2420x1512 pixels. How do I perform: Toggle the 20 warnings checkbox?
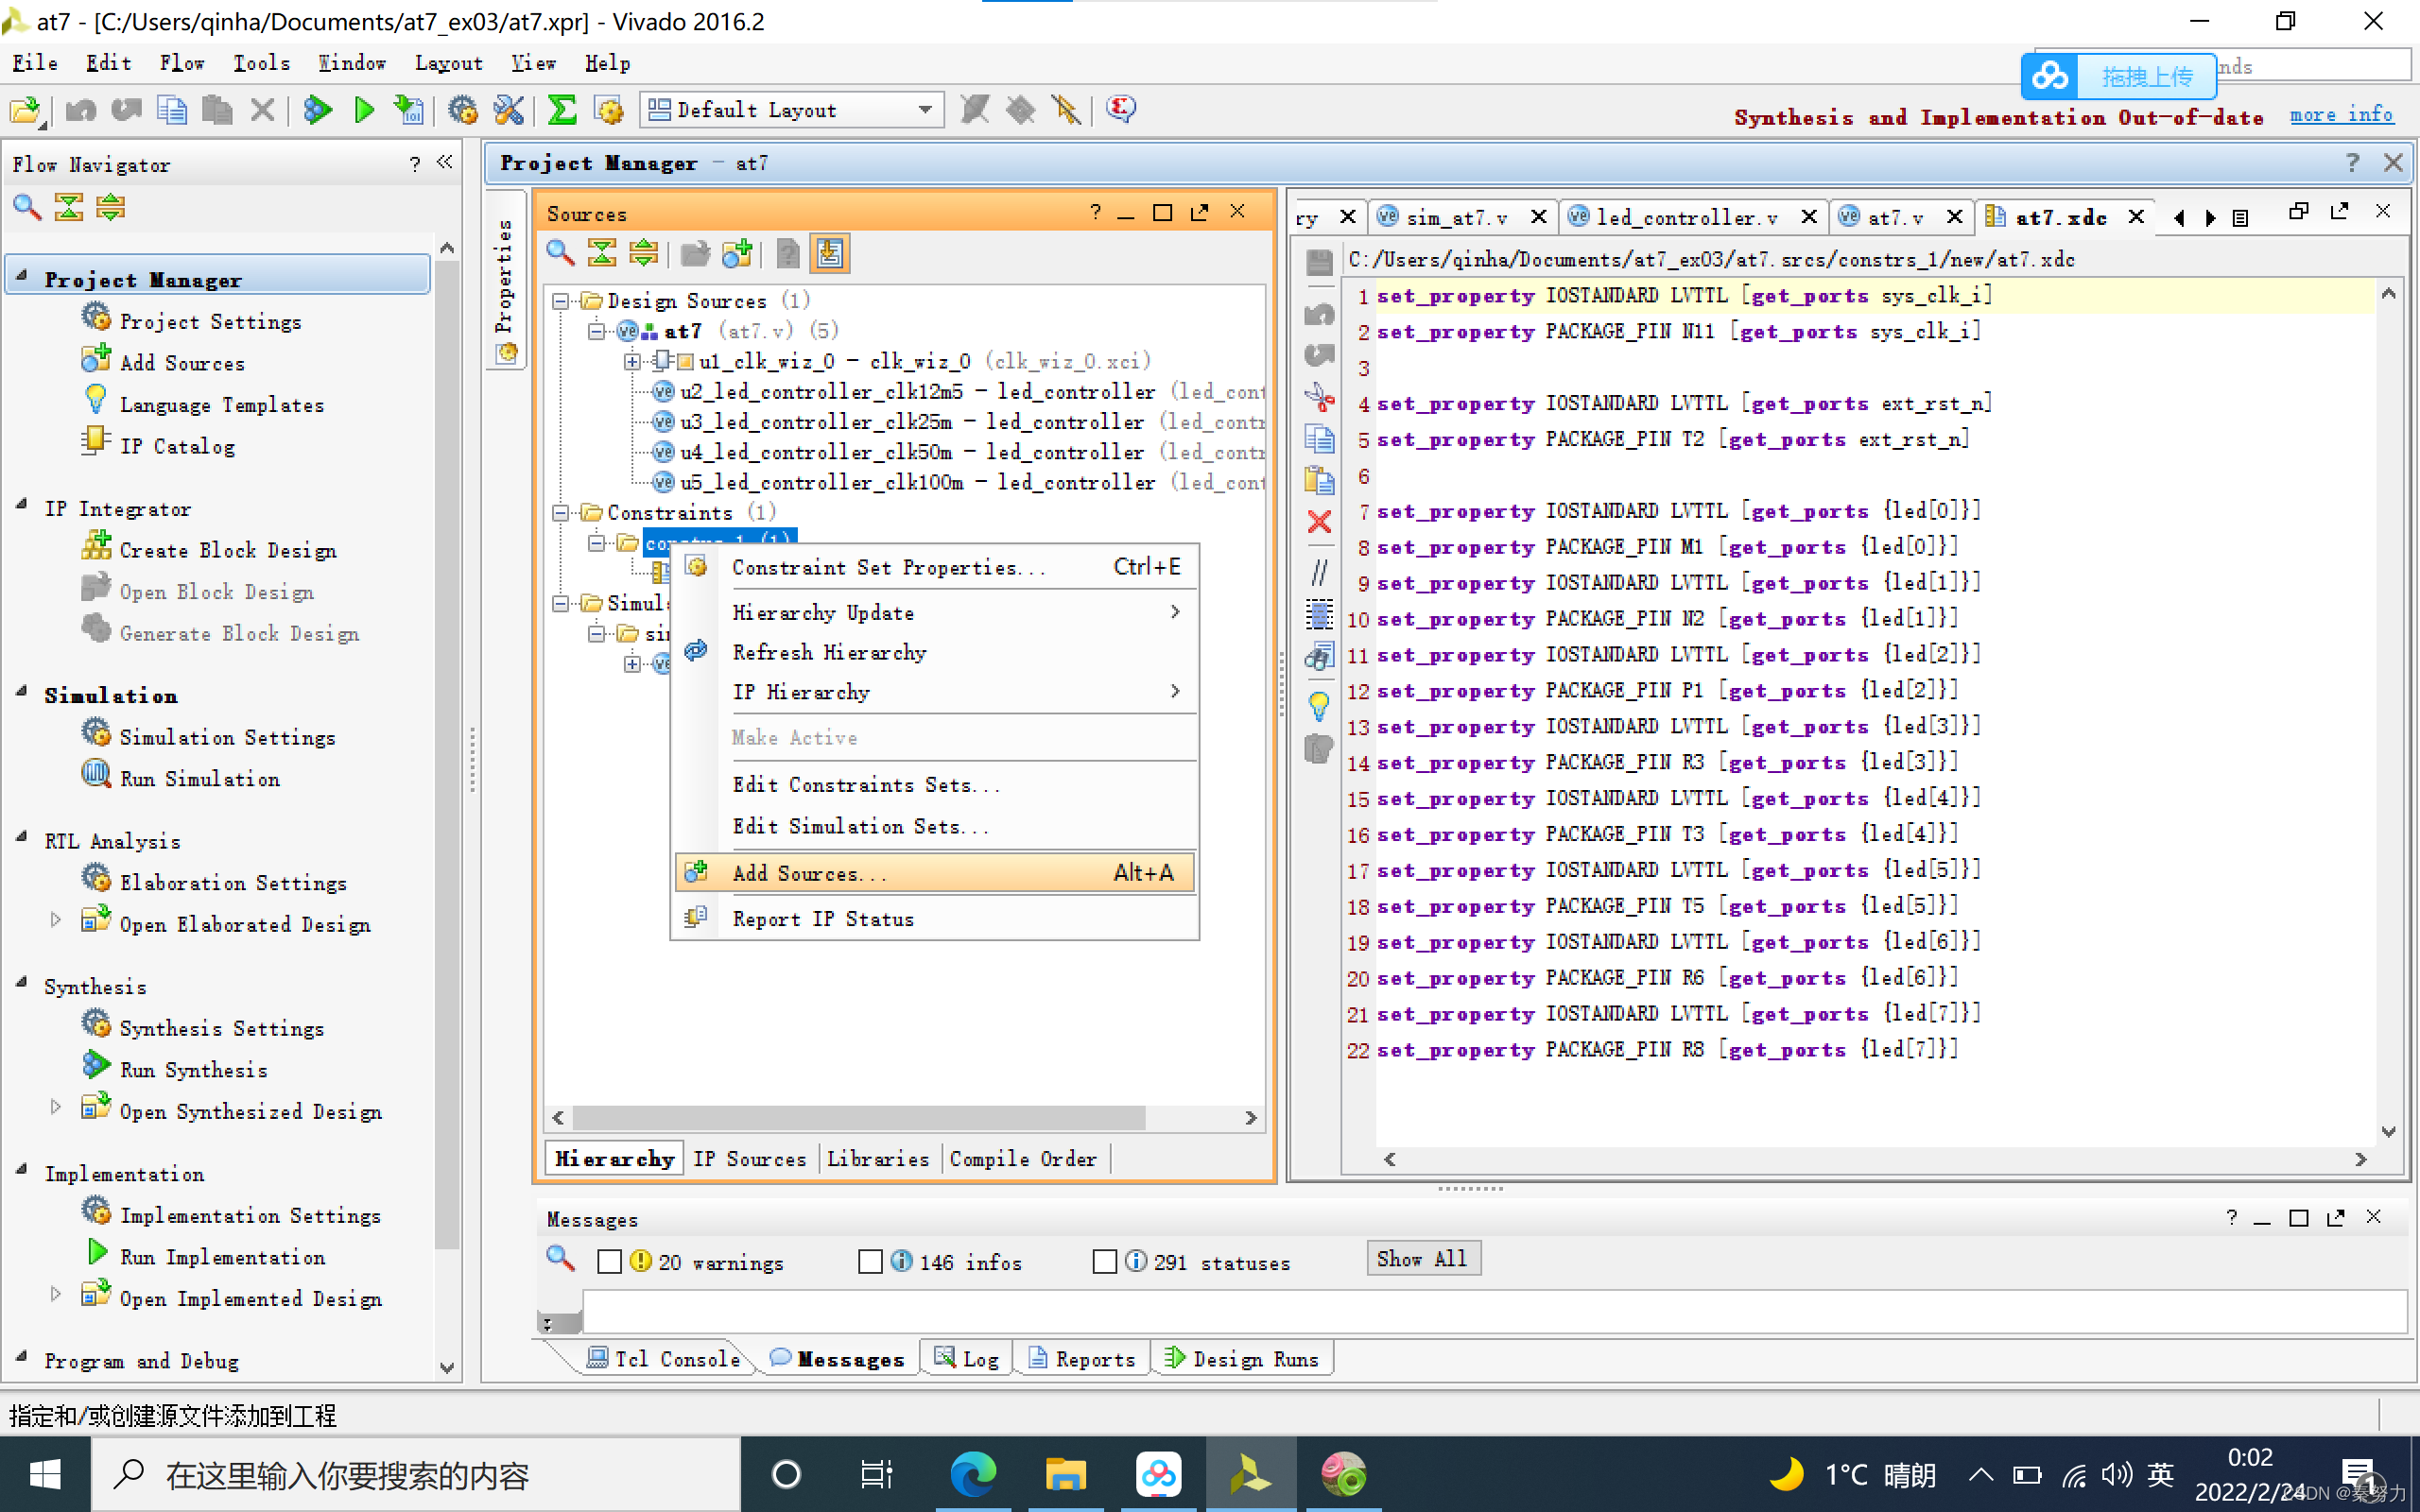tap(609, 1261)
